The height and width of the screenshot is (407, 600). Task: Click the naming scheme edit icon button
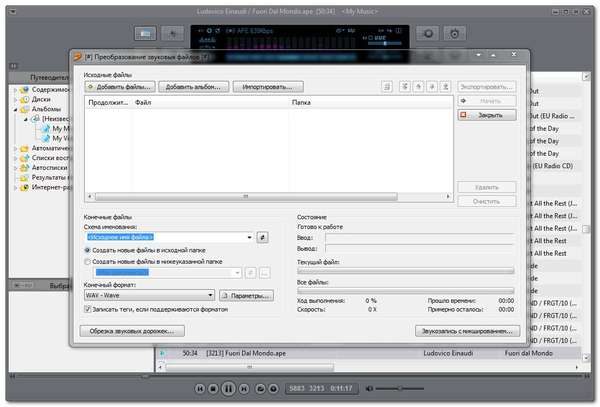263,237
